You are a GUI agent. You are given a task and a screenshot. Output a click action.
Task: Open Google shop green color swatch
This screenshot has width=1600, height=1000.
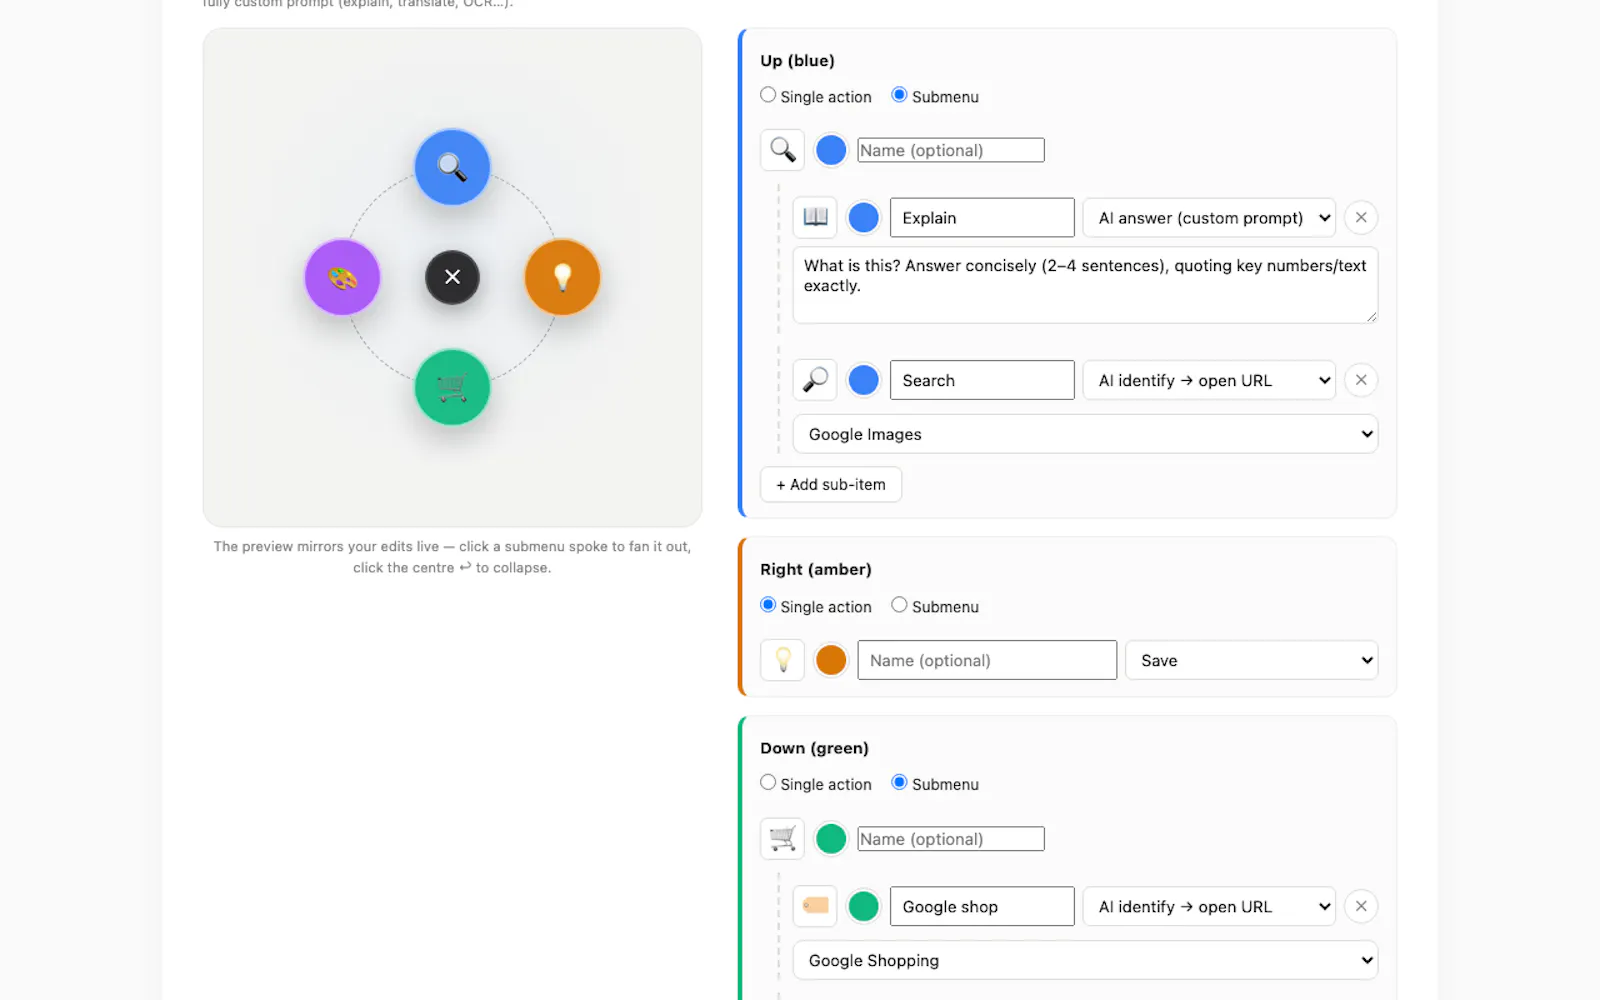pyautogui.click(x=863, y=906)
